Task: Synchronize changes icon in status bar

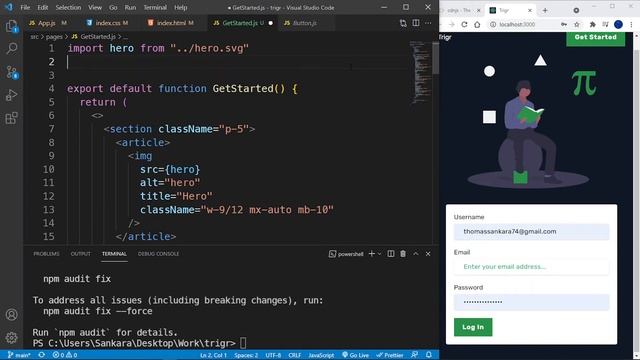Action: click(x=42, y=355)
